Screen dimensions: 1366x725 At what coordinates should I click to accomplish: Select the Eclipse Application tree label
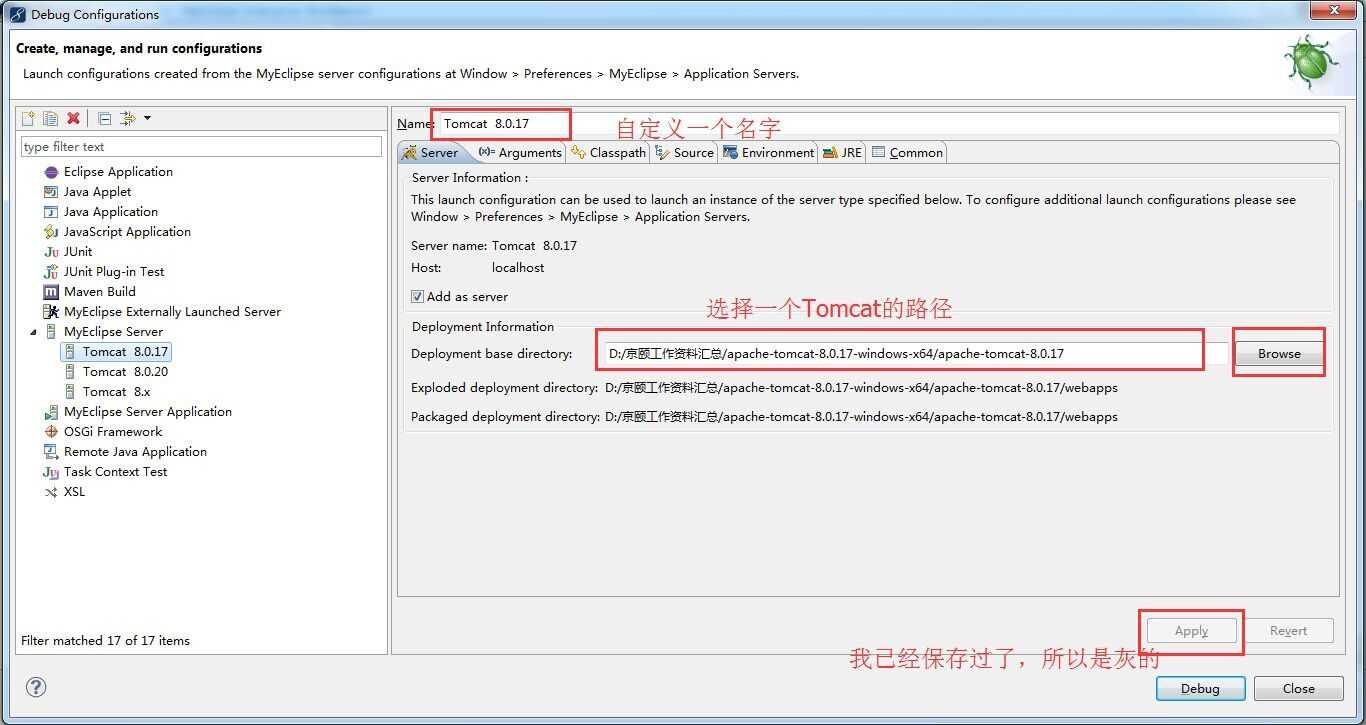(118, 172)
